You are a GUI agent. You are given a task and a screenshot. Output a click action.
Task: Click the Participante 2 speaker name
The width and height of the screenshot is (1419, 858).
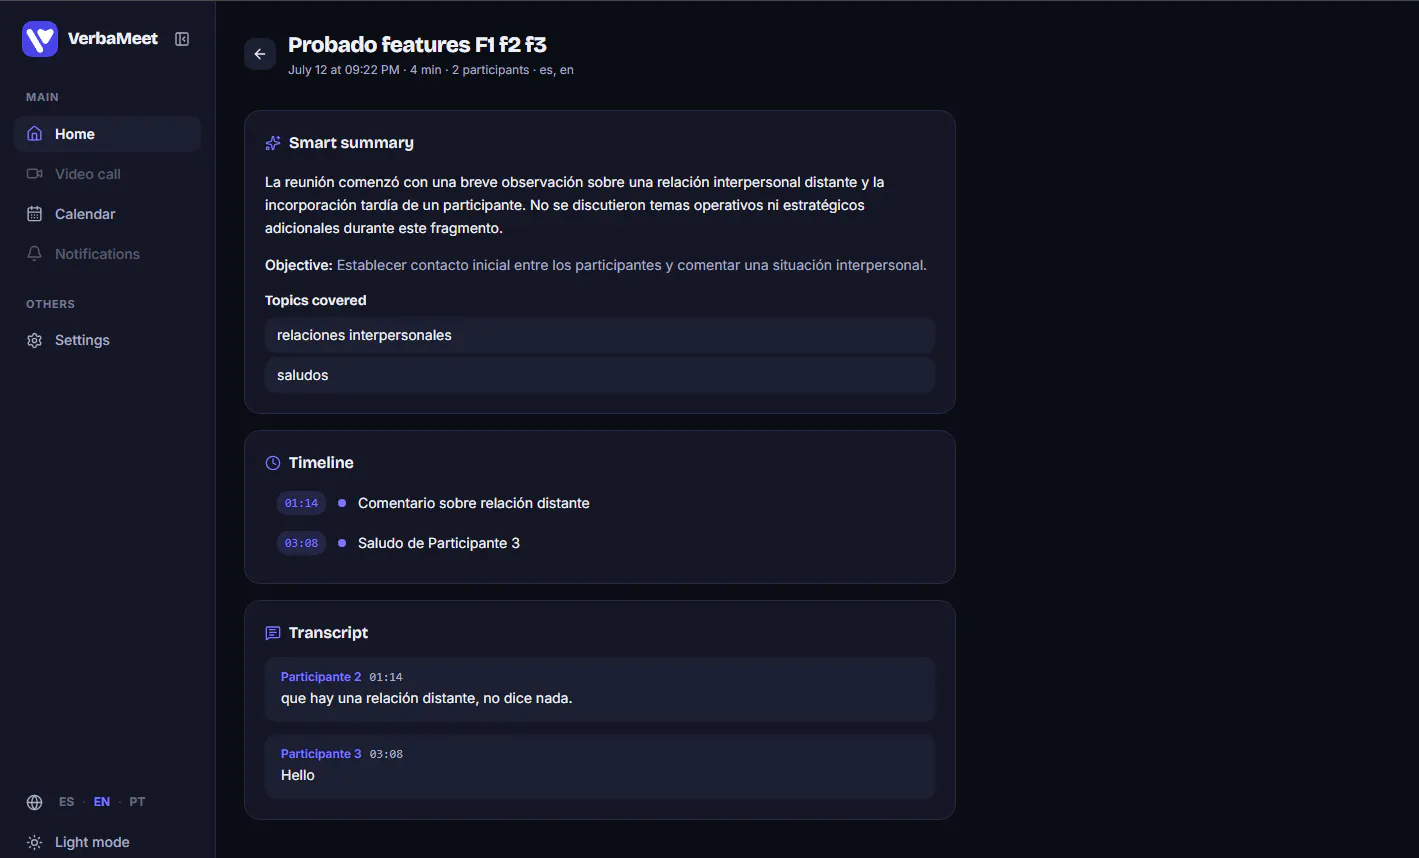(x=321, y=677)
